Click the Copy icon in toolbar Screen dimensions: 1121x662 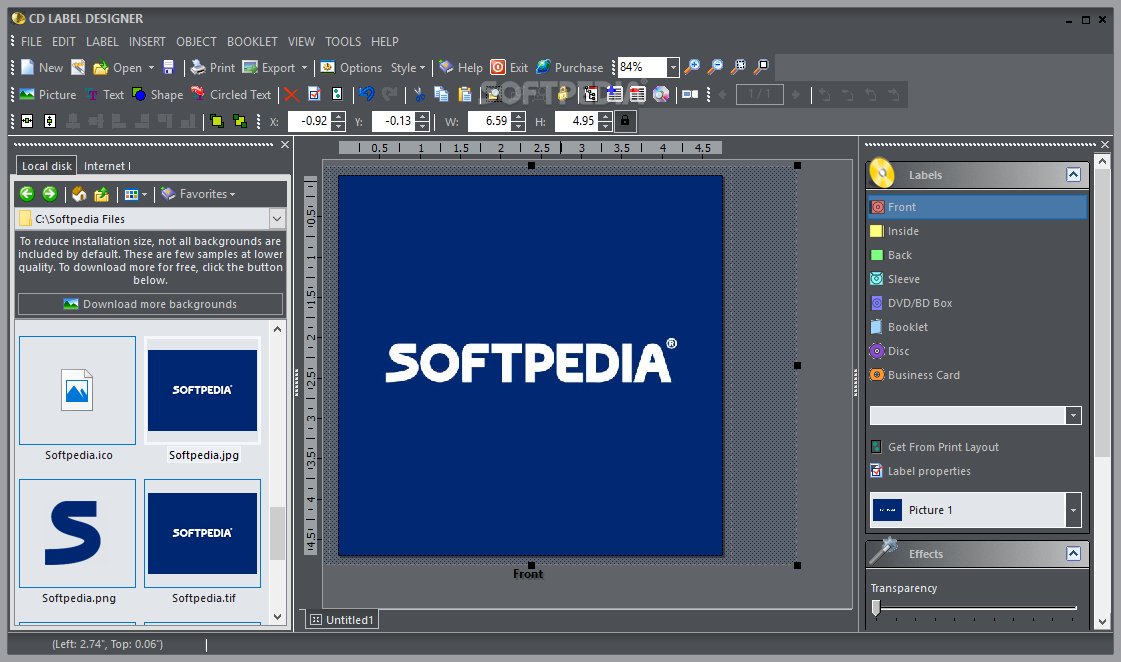pyautogui.click(x=442, y=94)
